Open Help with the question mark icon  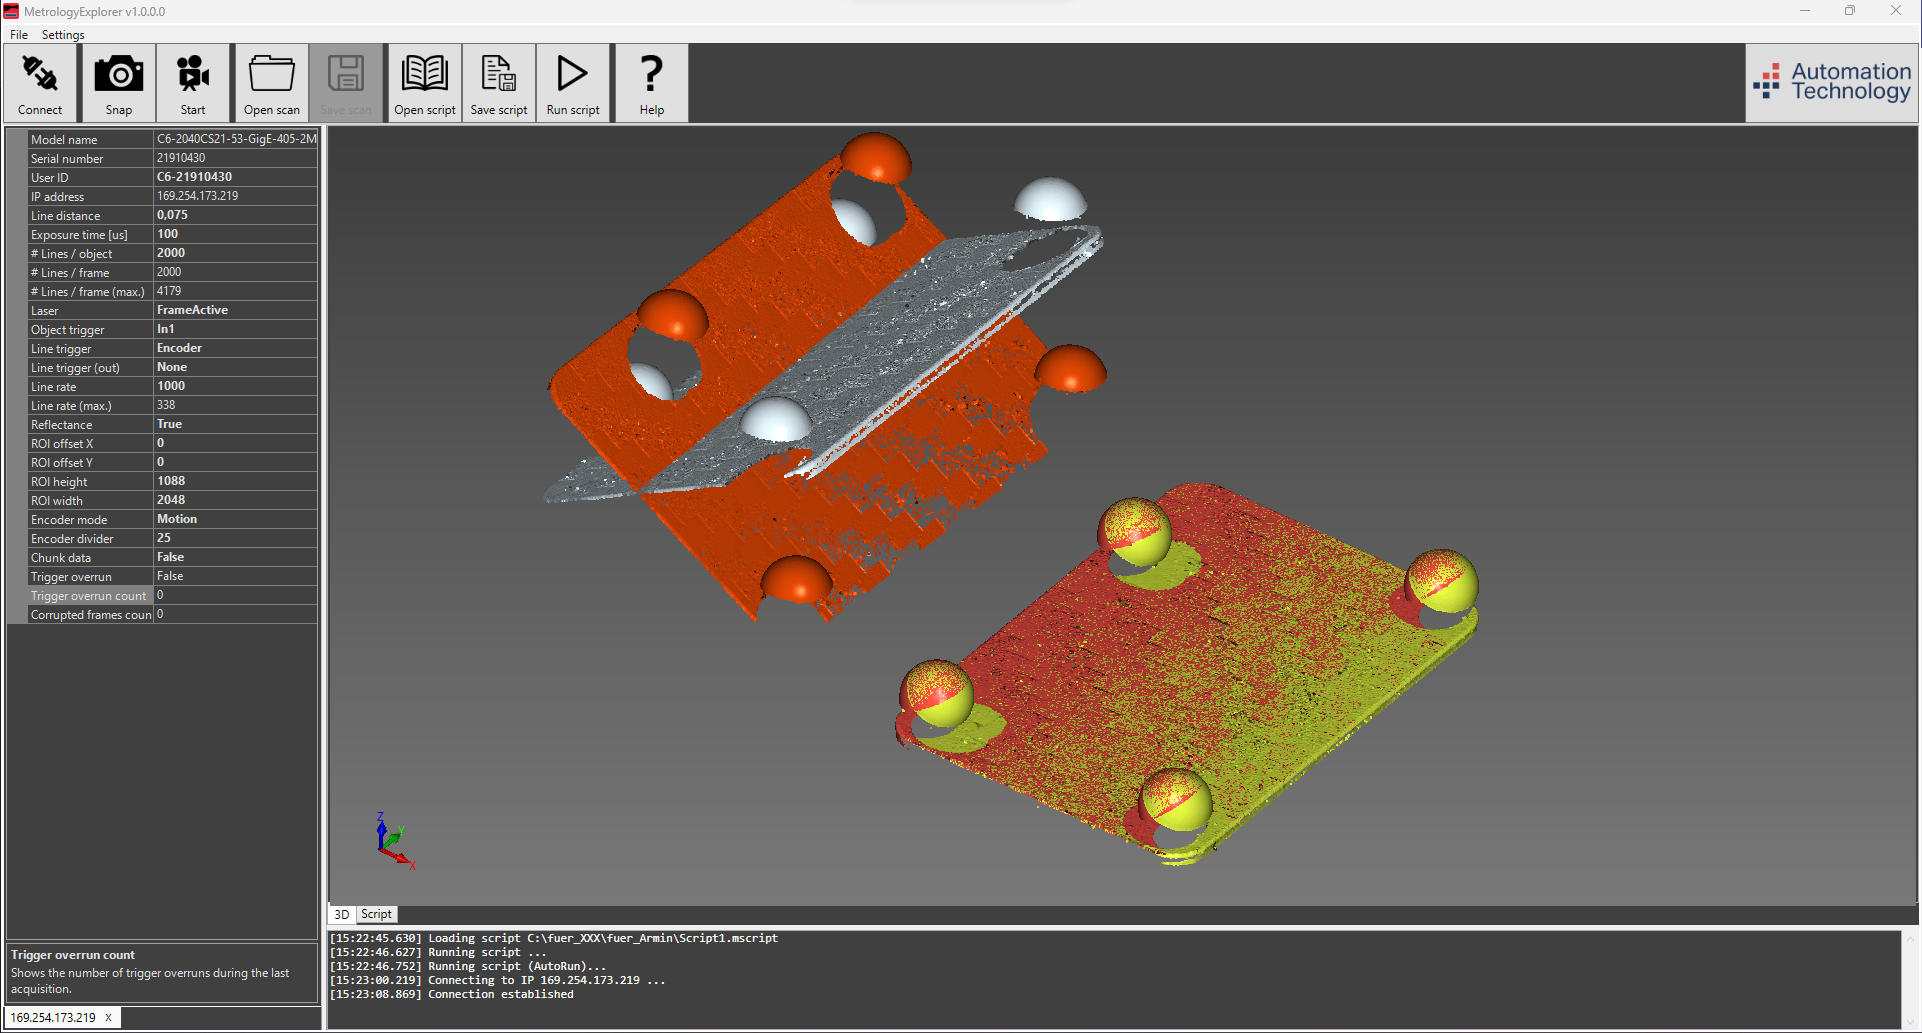[652, 84]
